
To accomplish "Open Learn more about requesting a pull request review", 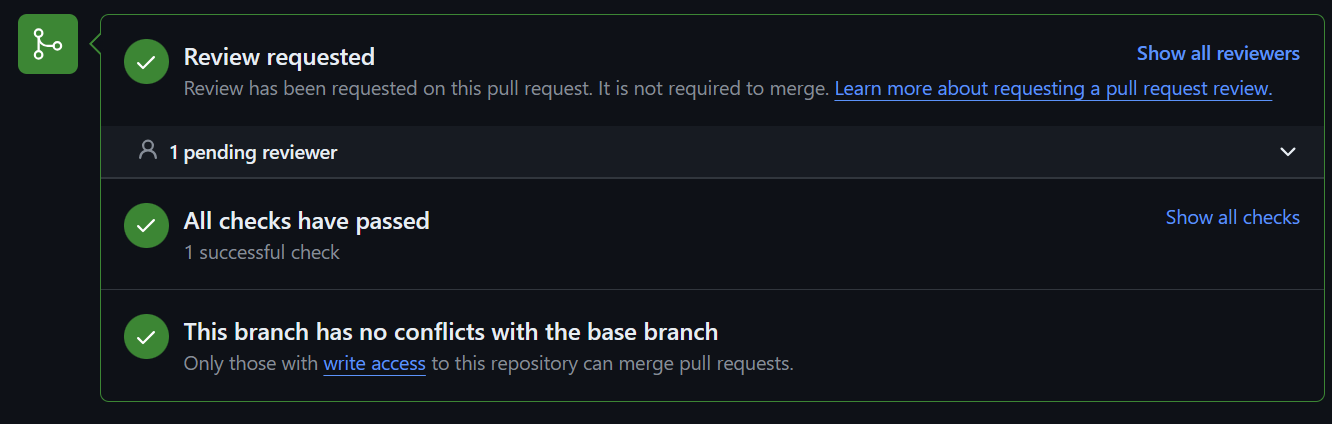I will click(x=1053, y=89).
